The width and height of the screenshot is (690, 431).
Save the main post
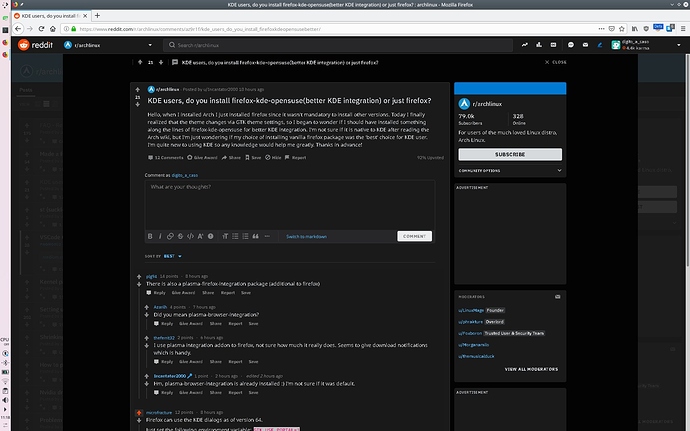tap(253, 158)
